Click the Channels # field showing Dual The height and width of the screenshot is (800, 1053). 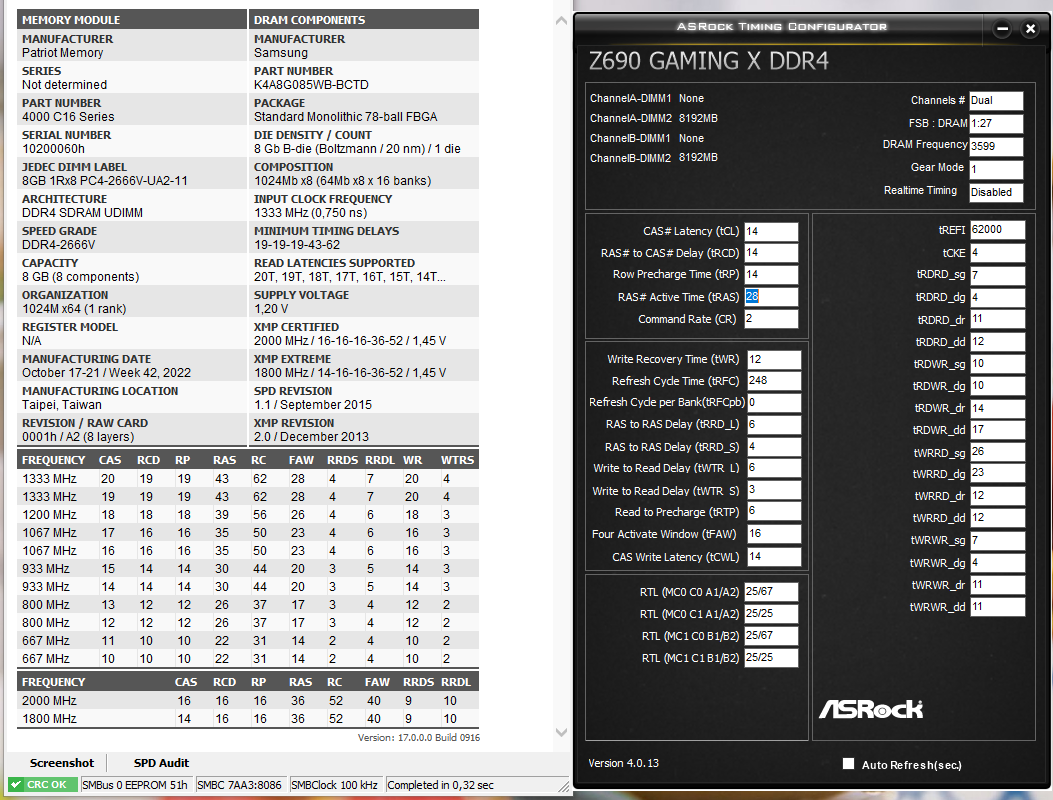pos(996,101)
